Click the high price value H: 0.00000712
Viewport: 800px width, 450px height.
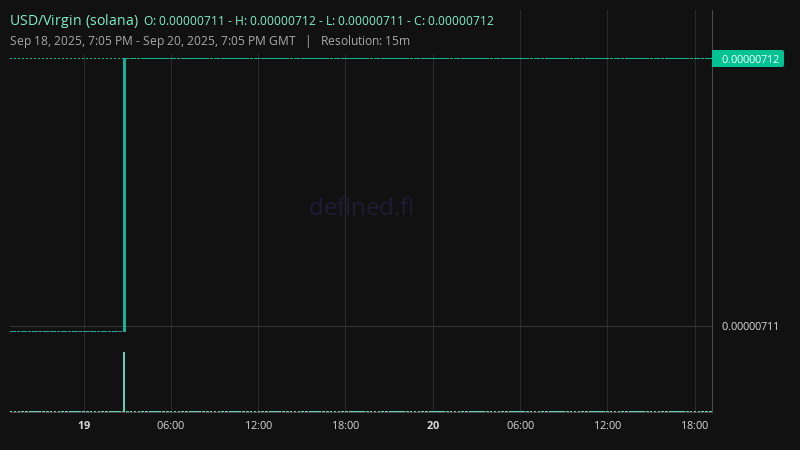click(276, 21)
